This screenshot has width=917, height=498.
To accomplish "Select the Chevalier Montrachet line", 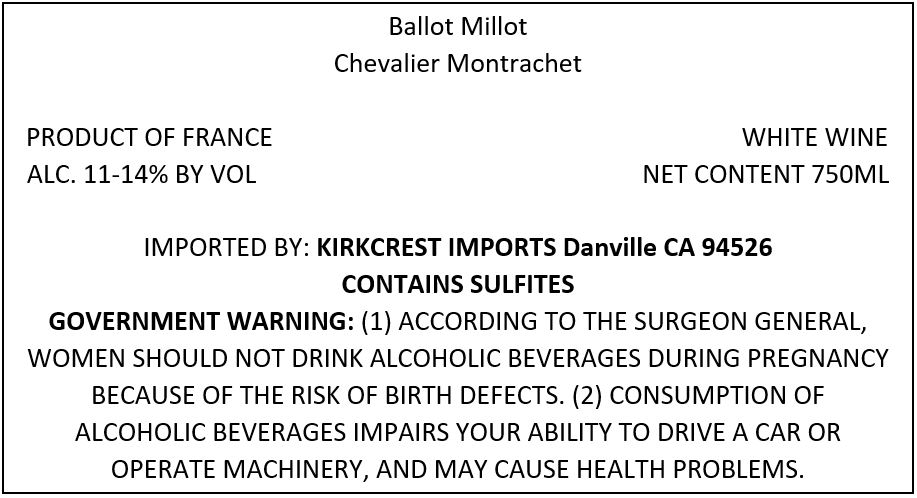I will pyautogui.click(x=458, y=63).
